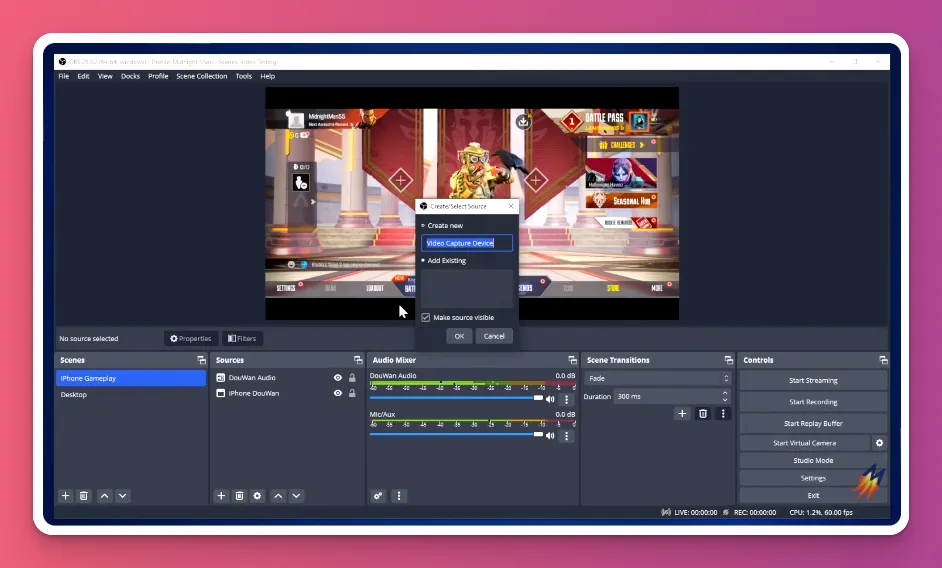
Task: Pop out the Controls dock
Action: point(883,360)
